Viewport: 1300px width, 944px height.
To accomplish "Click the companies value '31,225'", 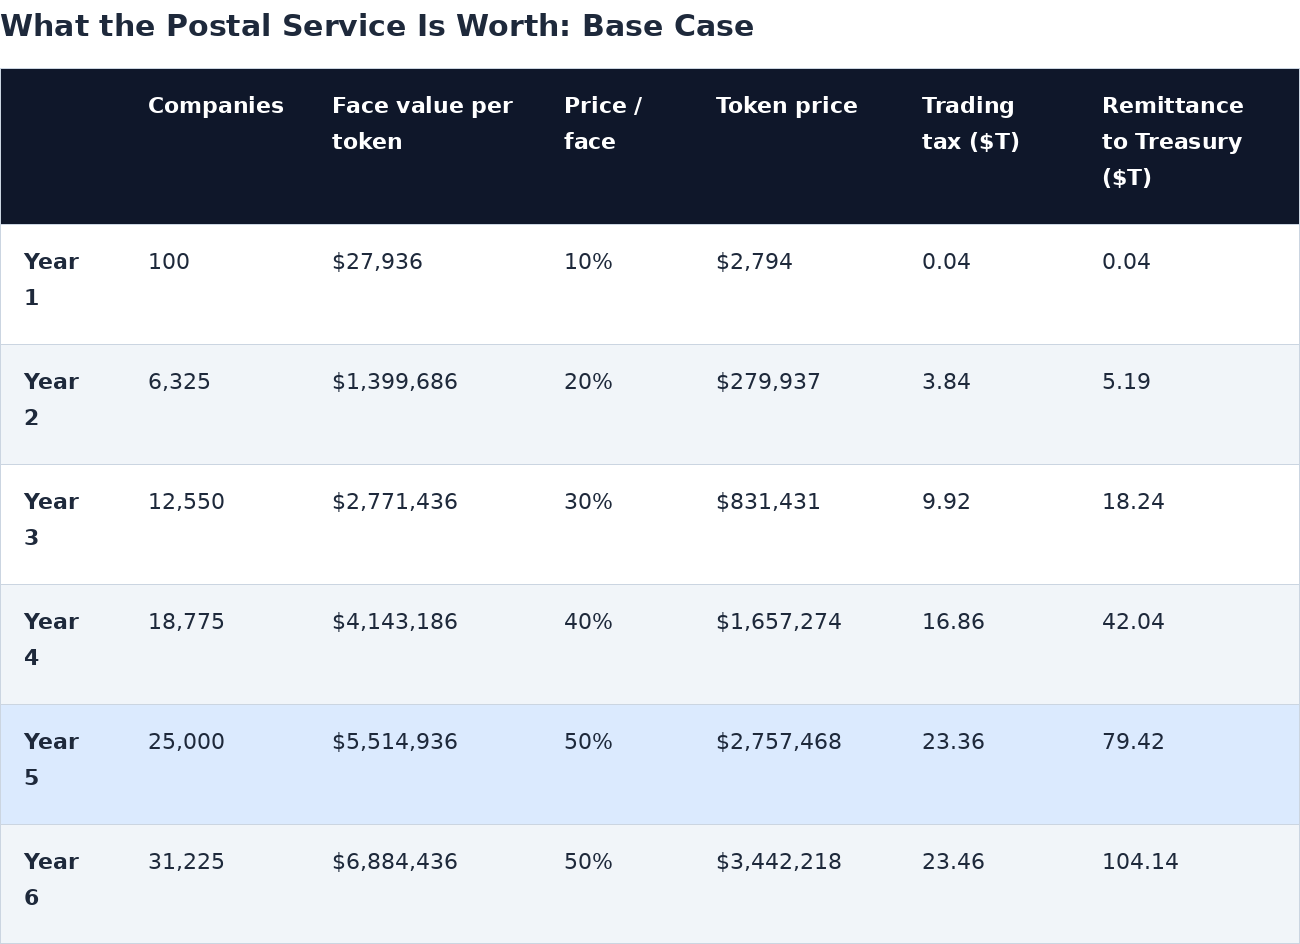I will point(186,863).
